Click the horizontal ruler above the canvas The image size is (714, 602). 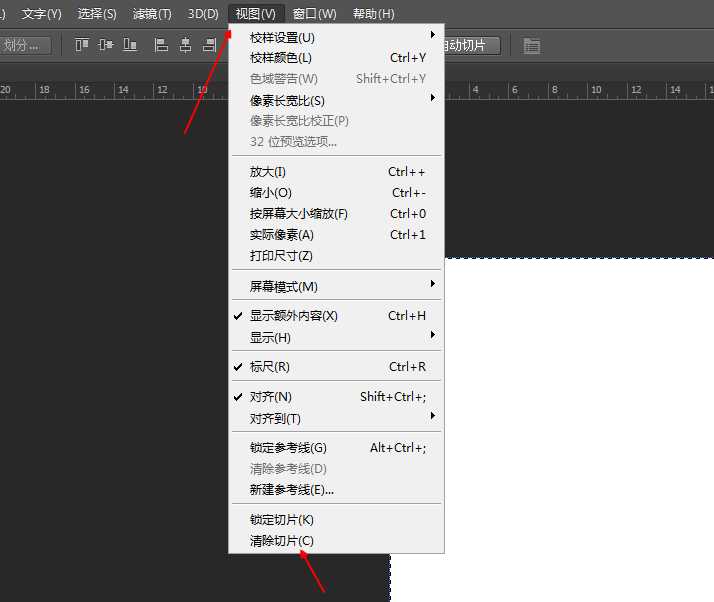coord(100,91)
